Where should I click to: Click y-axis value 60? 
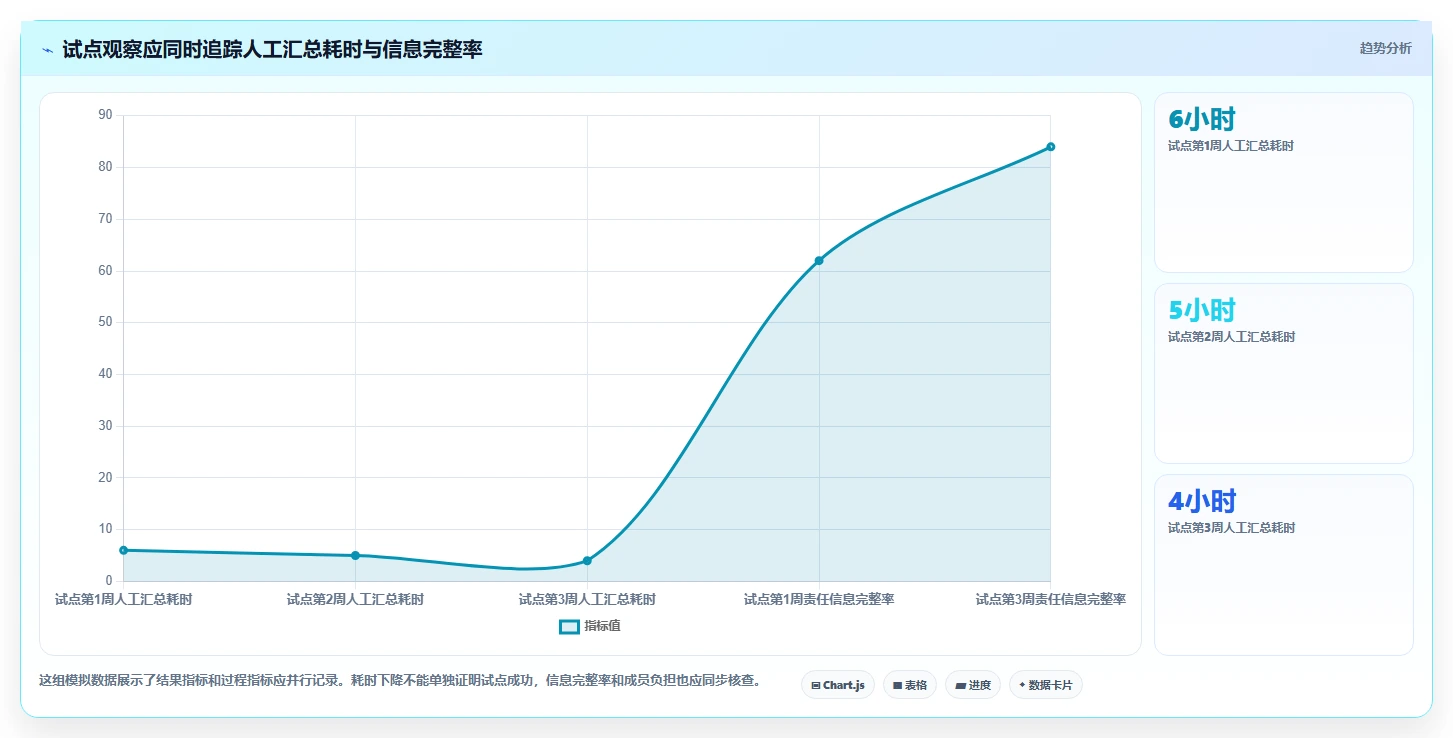105,270
